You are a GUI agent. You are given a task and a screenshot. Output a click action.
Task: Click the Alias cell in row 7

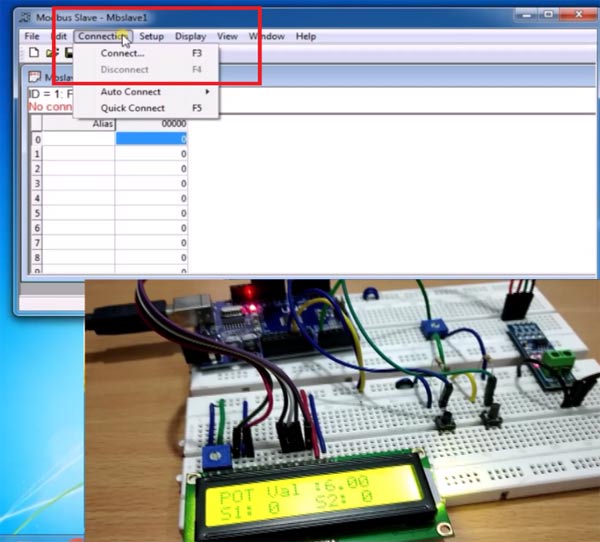tap(78, 243)
